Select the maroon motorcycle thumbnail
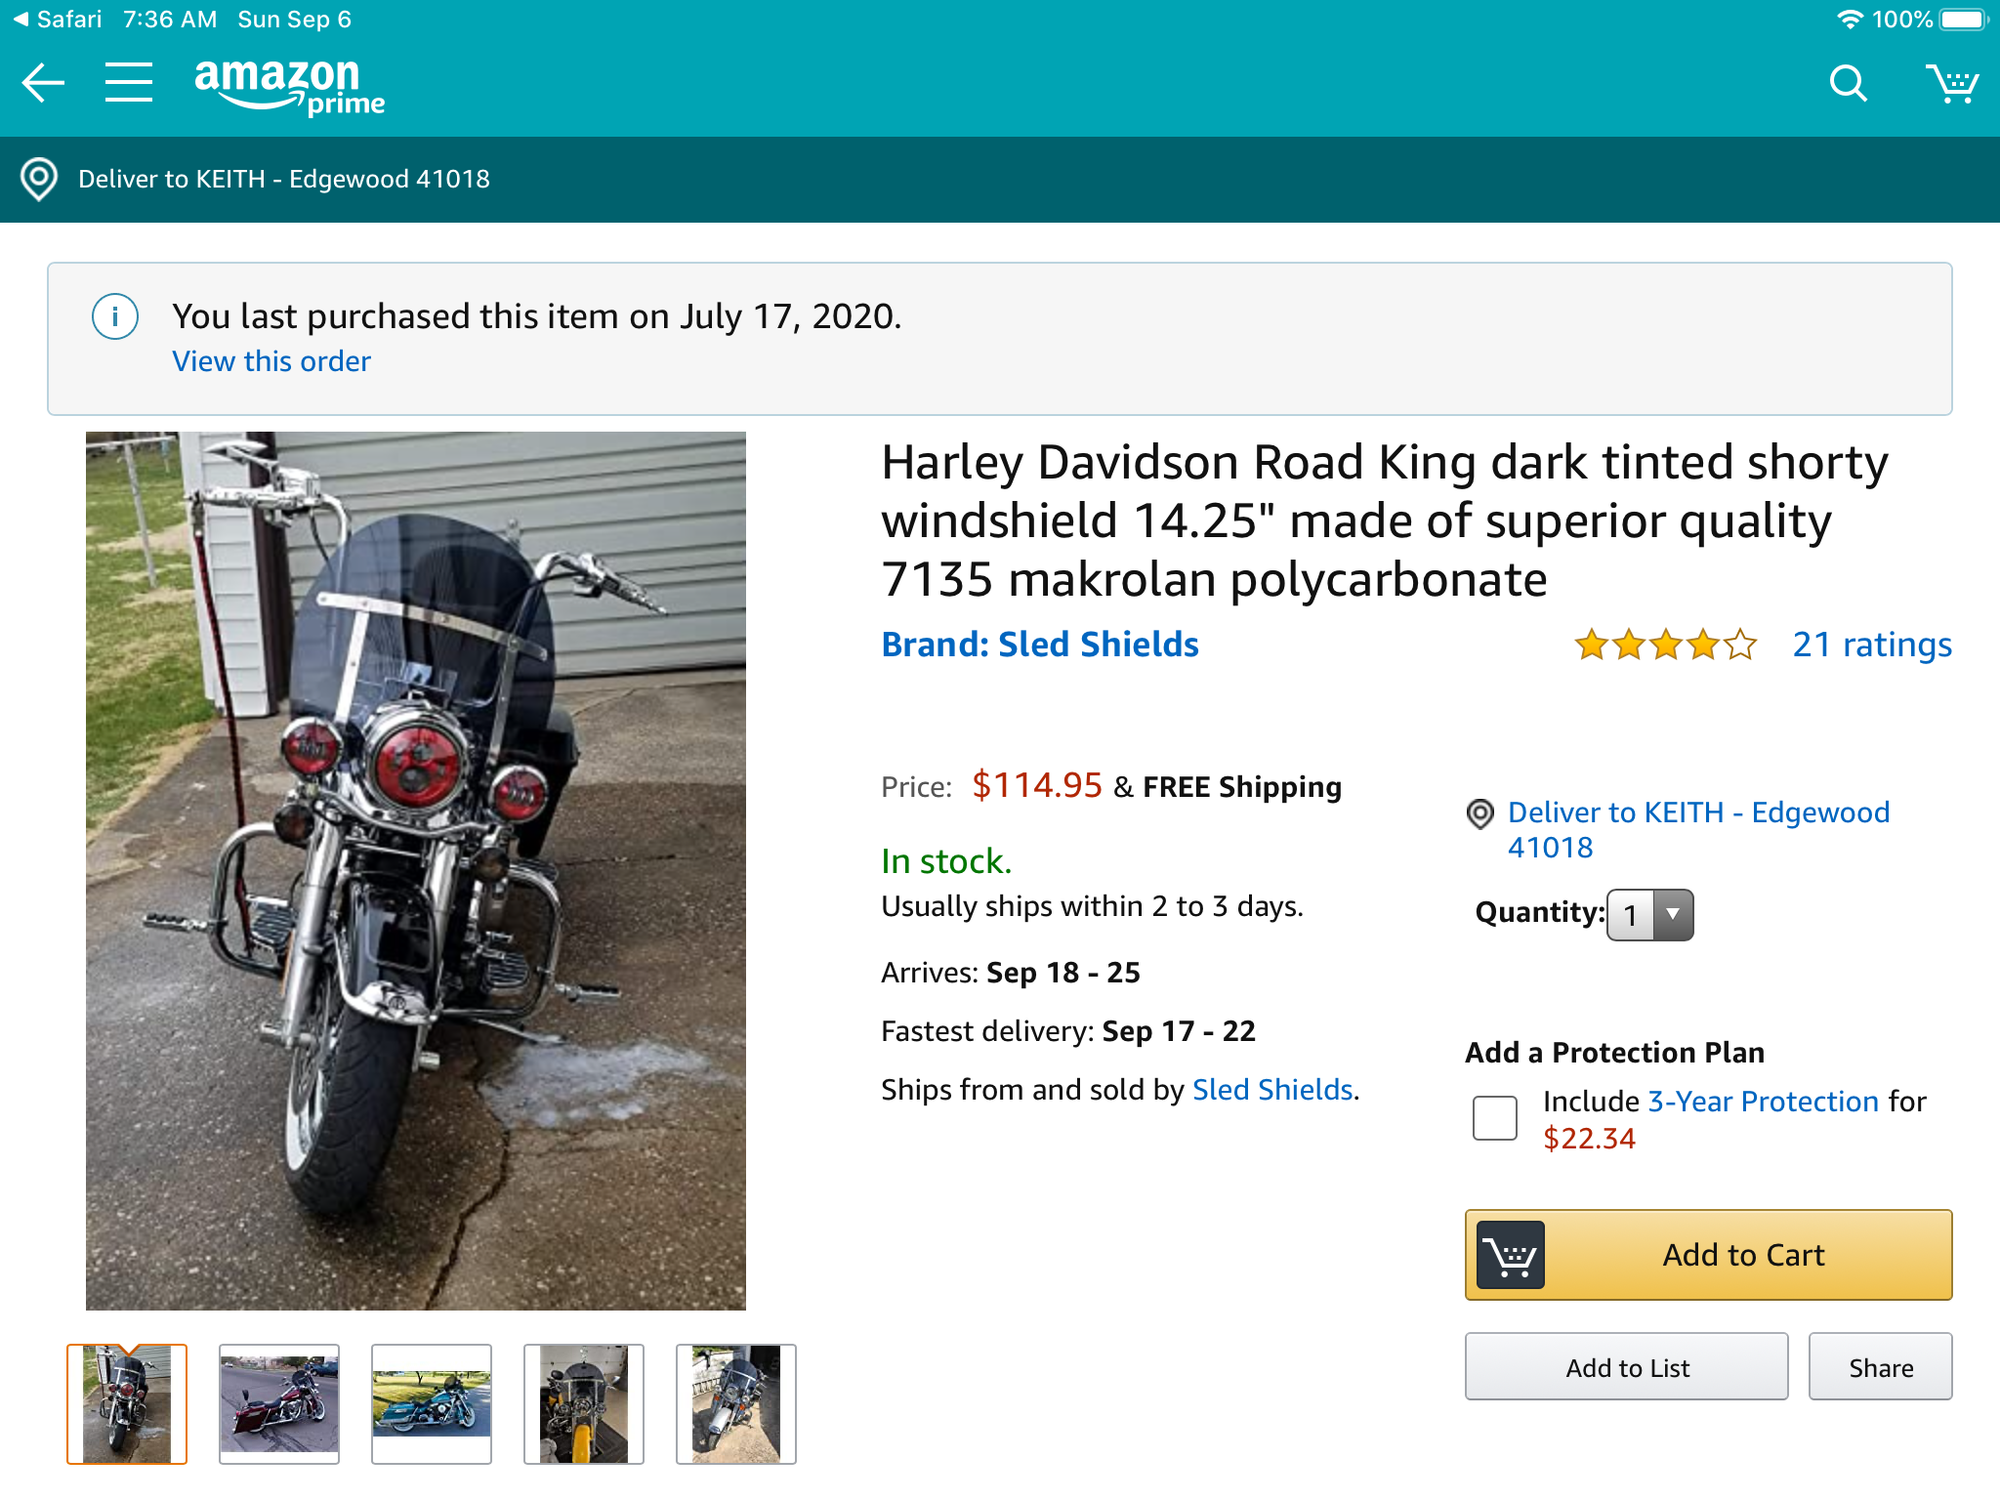This screenshot has height=1500, width=2000. click(x=279, y=1404)
